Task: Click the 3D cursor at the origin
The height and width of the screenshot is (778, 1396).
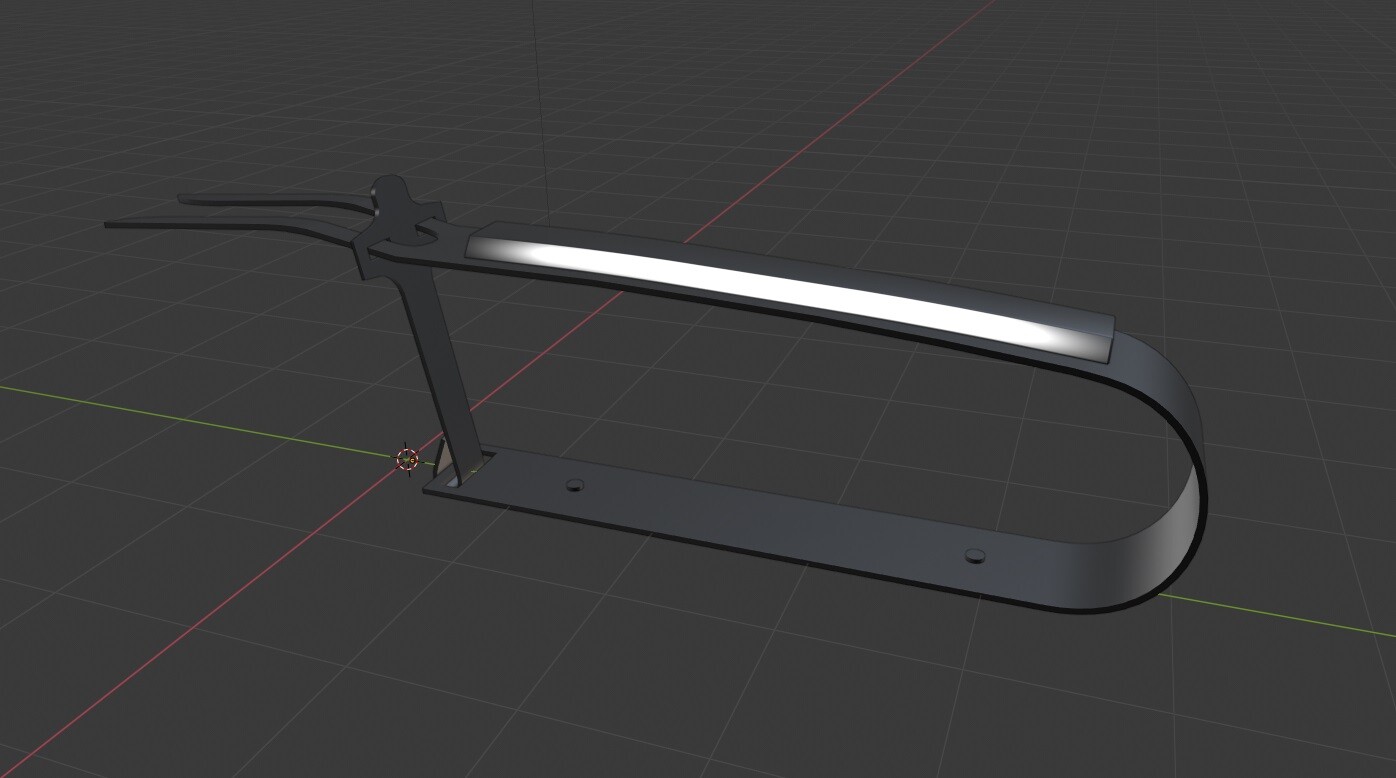Action: tap(407, 459)
